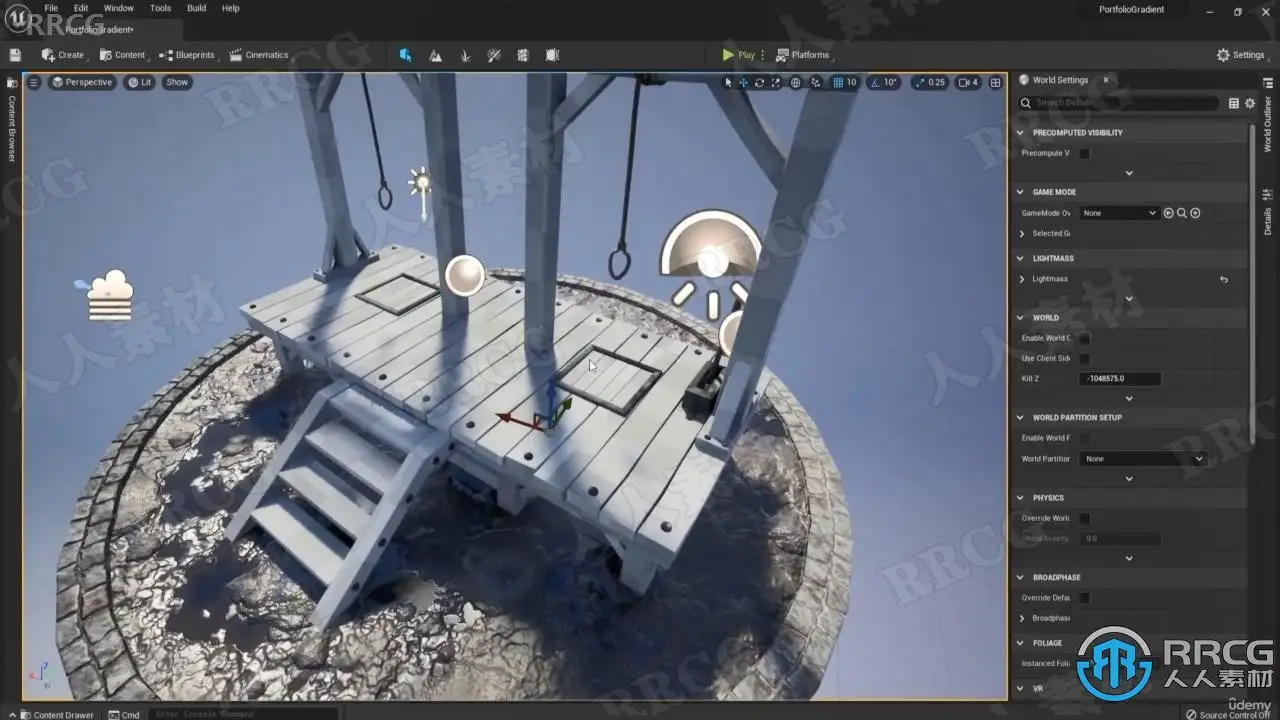This screenshot has height=720, width=1280.
Task: Change viewport Perspective view type
Action: pos(82,82)
